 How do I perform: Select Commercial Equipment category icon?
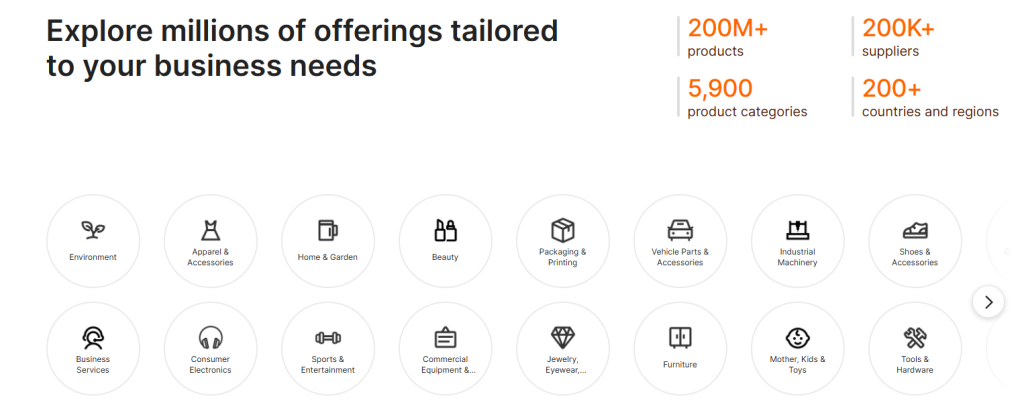click(445, 338)
